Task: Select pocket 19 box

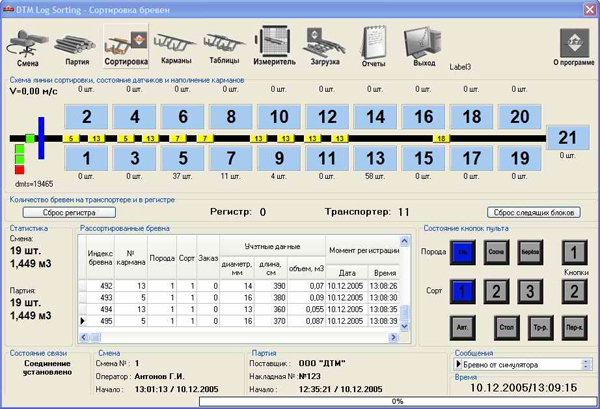Action: click(520, 158)
